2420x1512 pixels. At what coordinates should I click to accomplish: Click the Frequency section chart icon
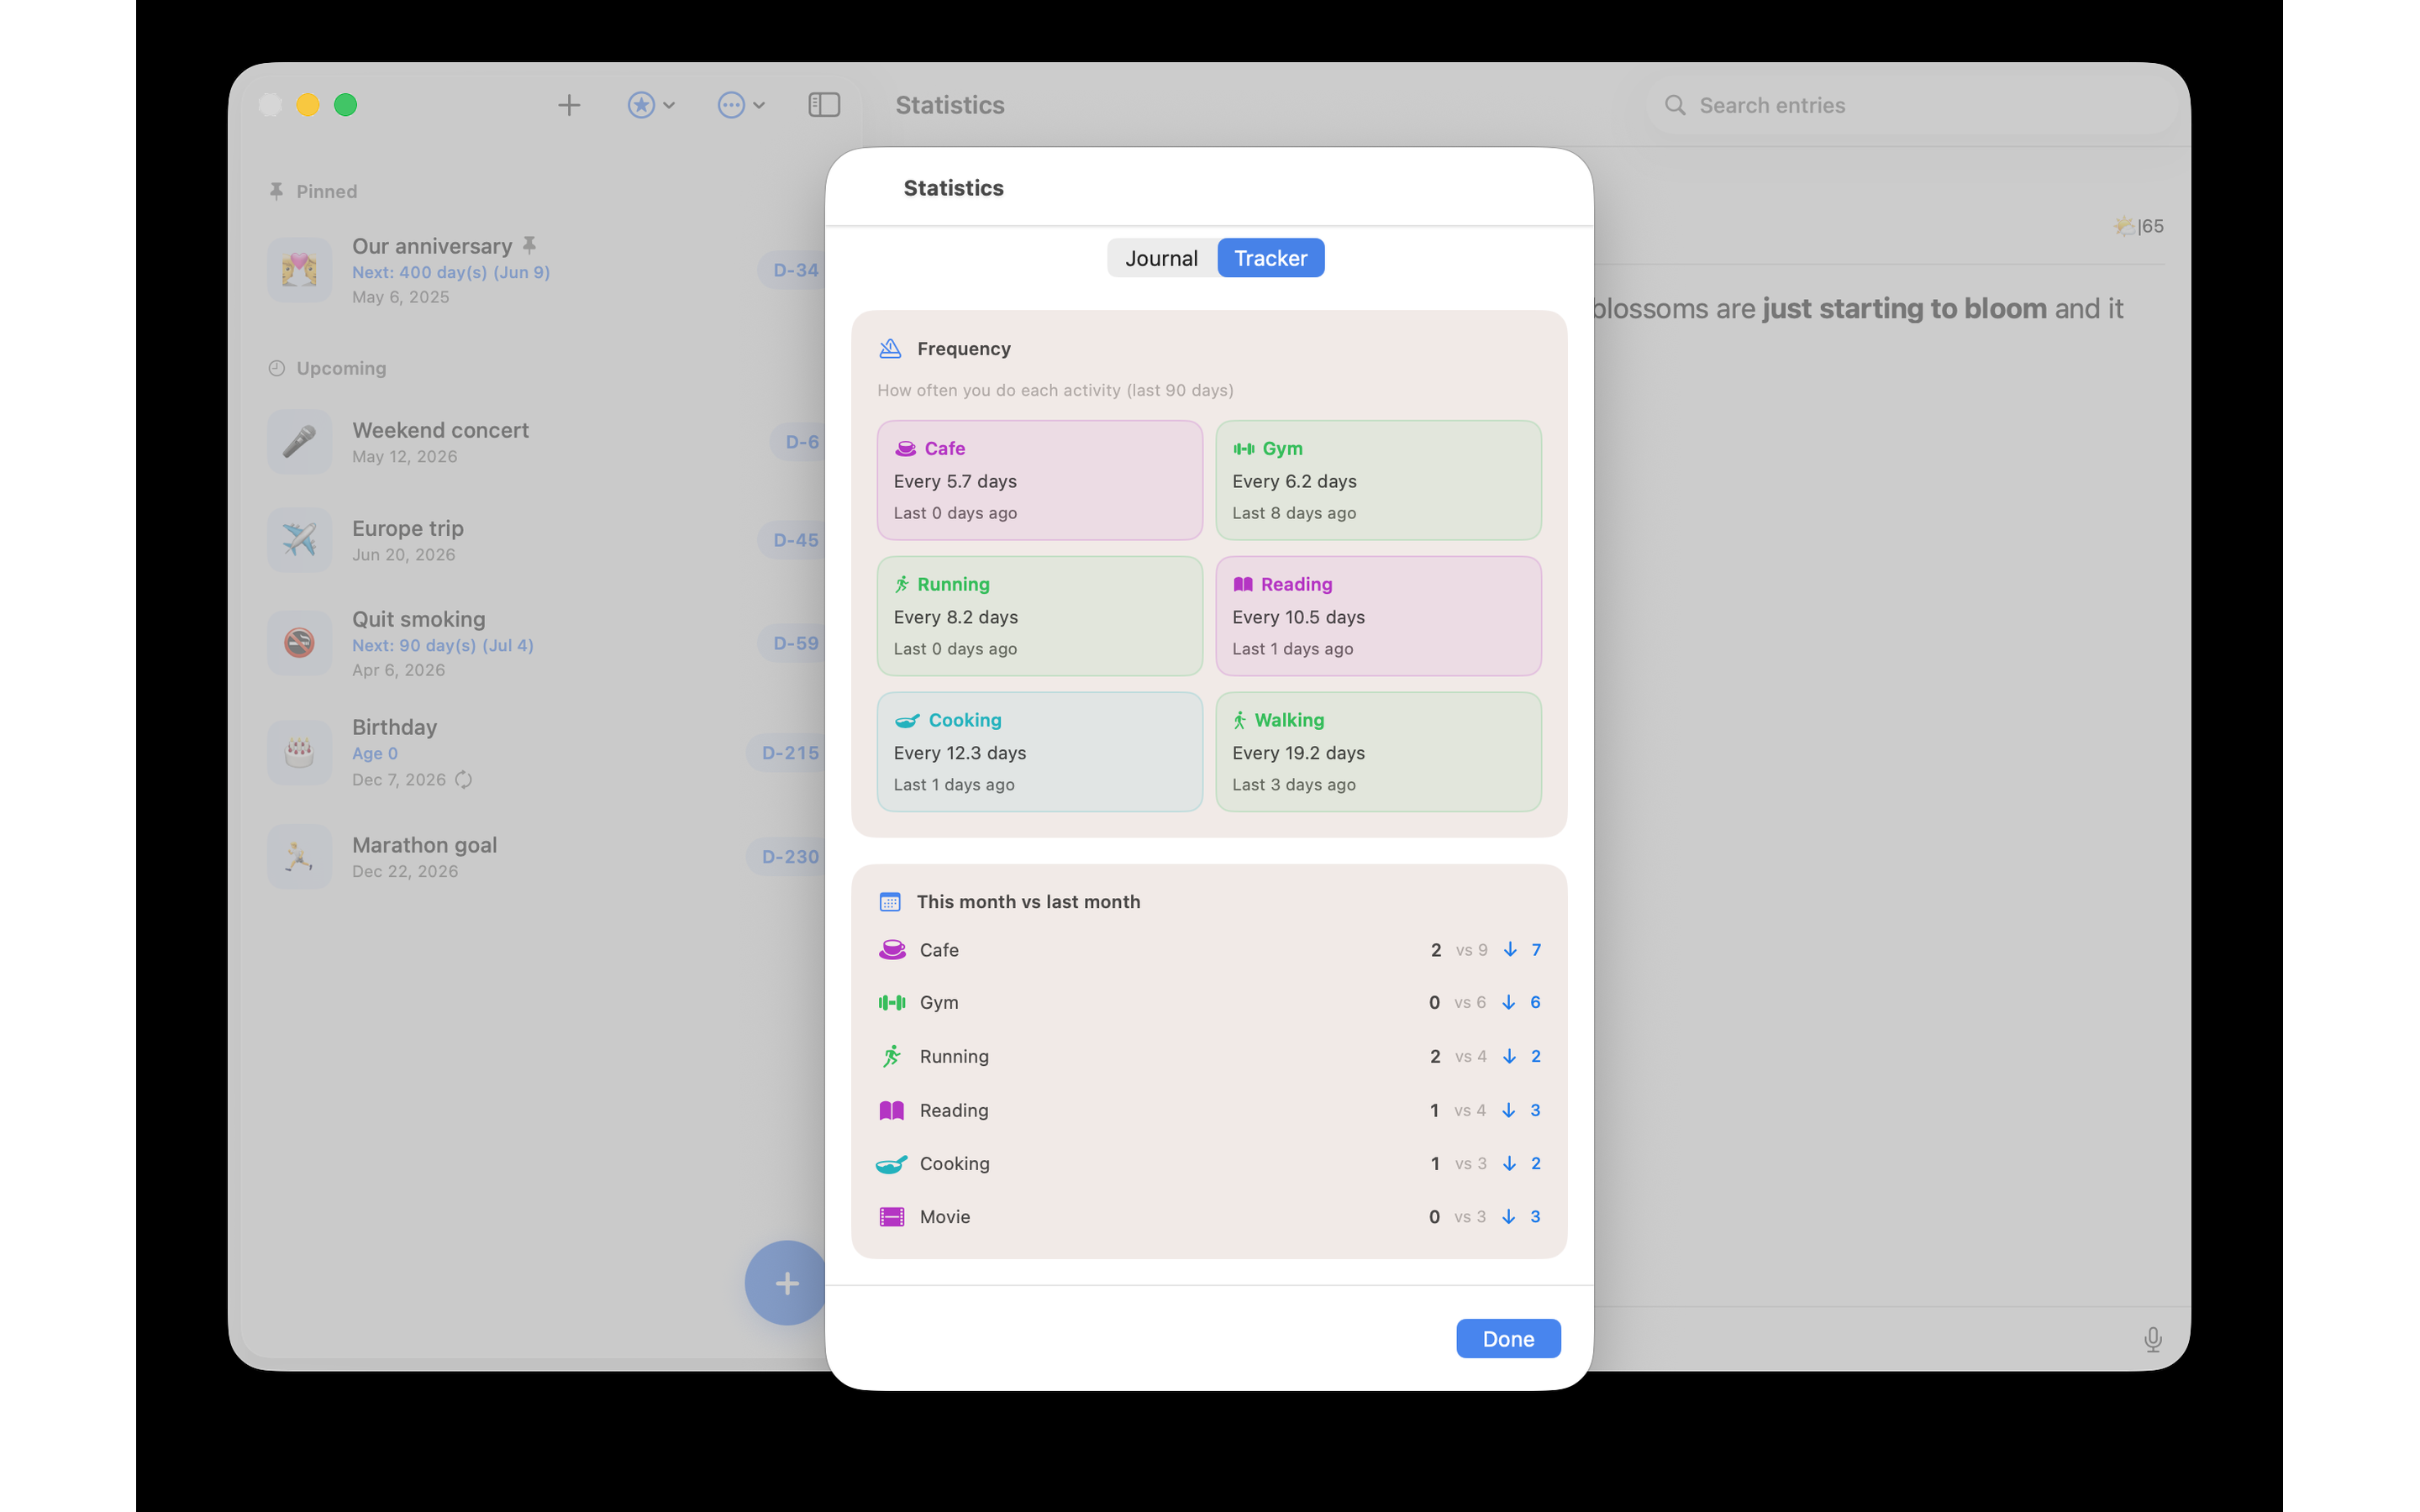890,348
